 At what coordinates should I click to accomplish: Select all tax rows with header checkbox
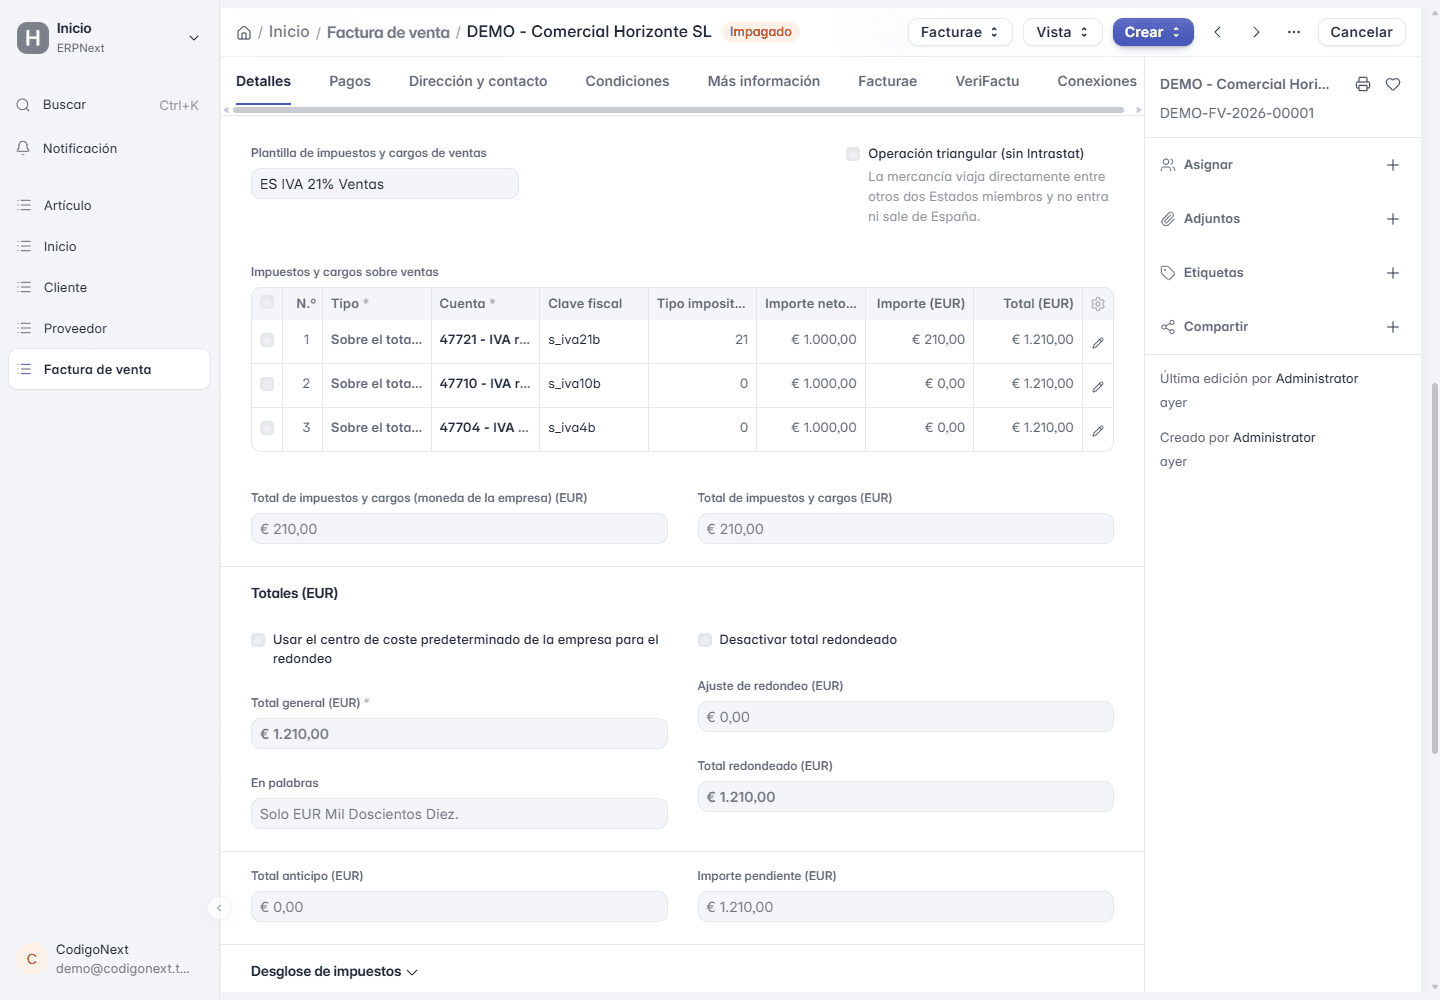pos(267,302)
